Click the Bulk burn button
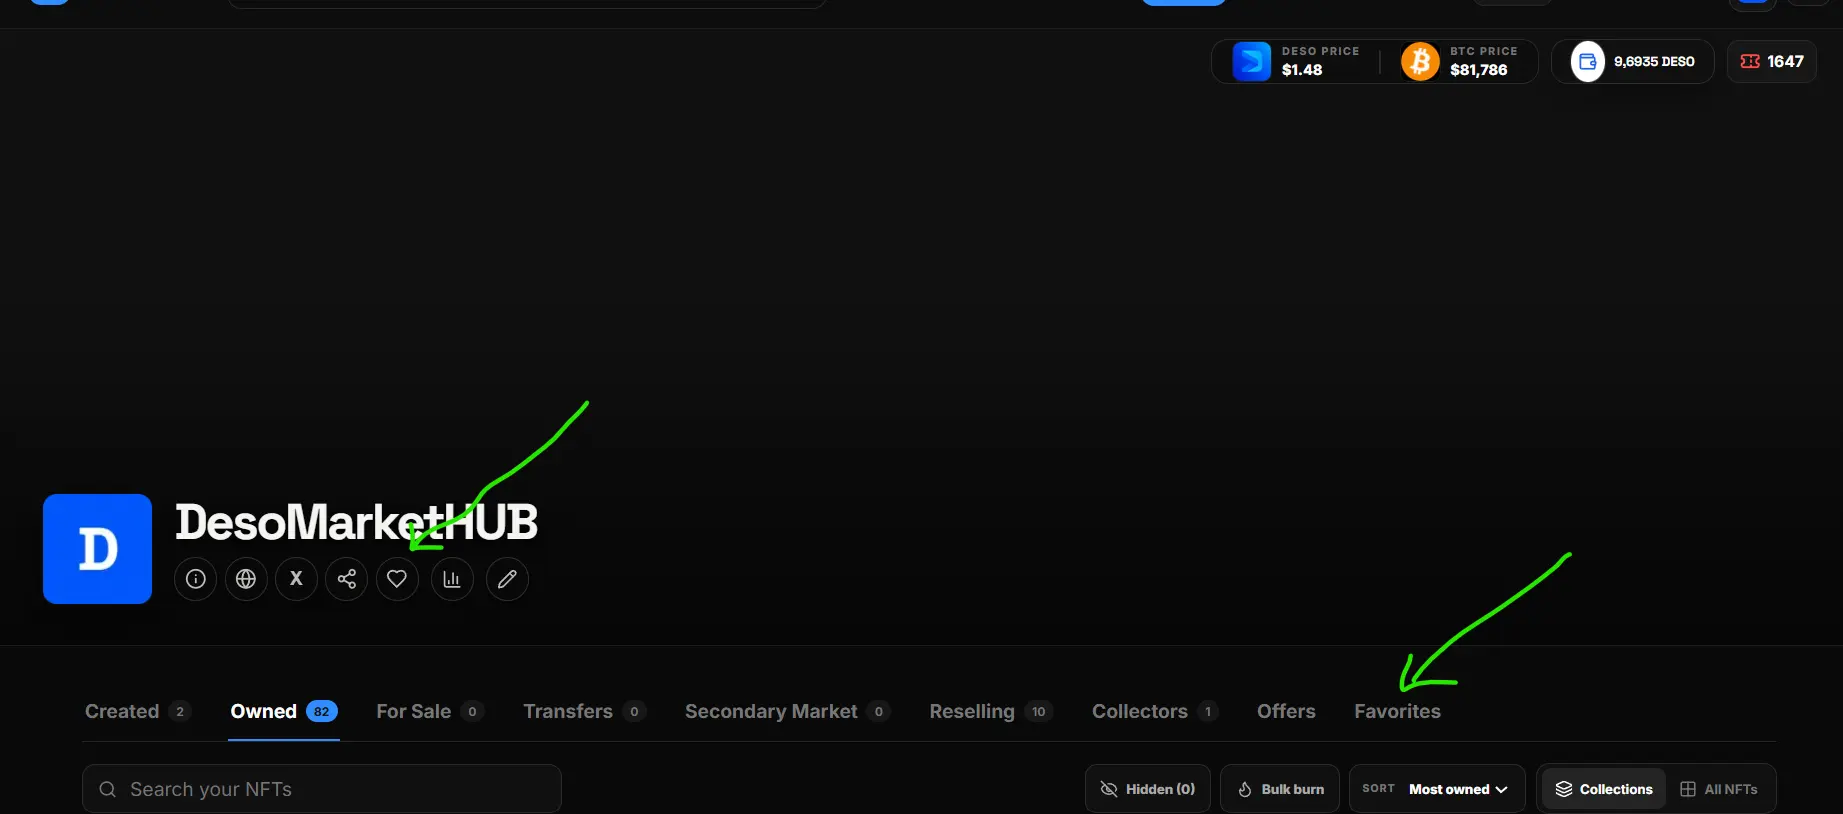Screen dimensions: 1843x814 click(x=1280, y=789)
